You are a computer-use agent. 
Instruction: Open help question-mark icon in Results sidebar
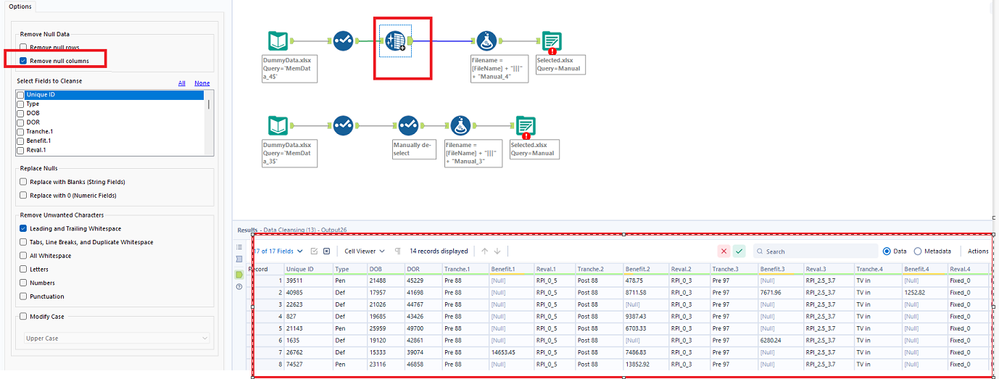pos(240,287)
